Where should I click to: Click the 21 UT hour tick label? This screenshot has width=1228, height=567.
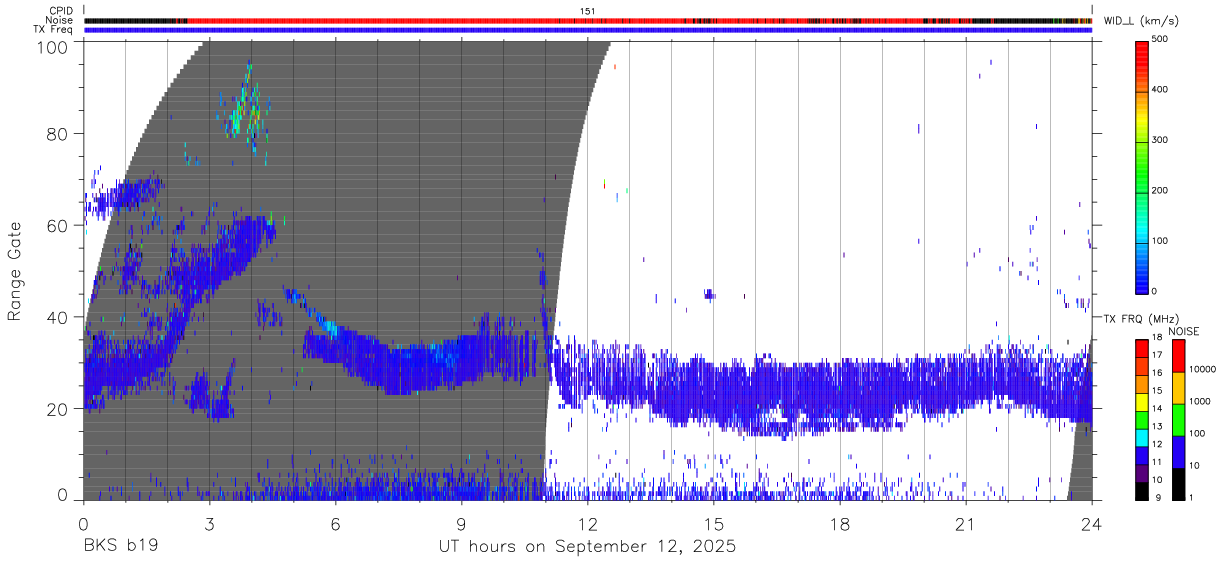[965, 524]
